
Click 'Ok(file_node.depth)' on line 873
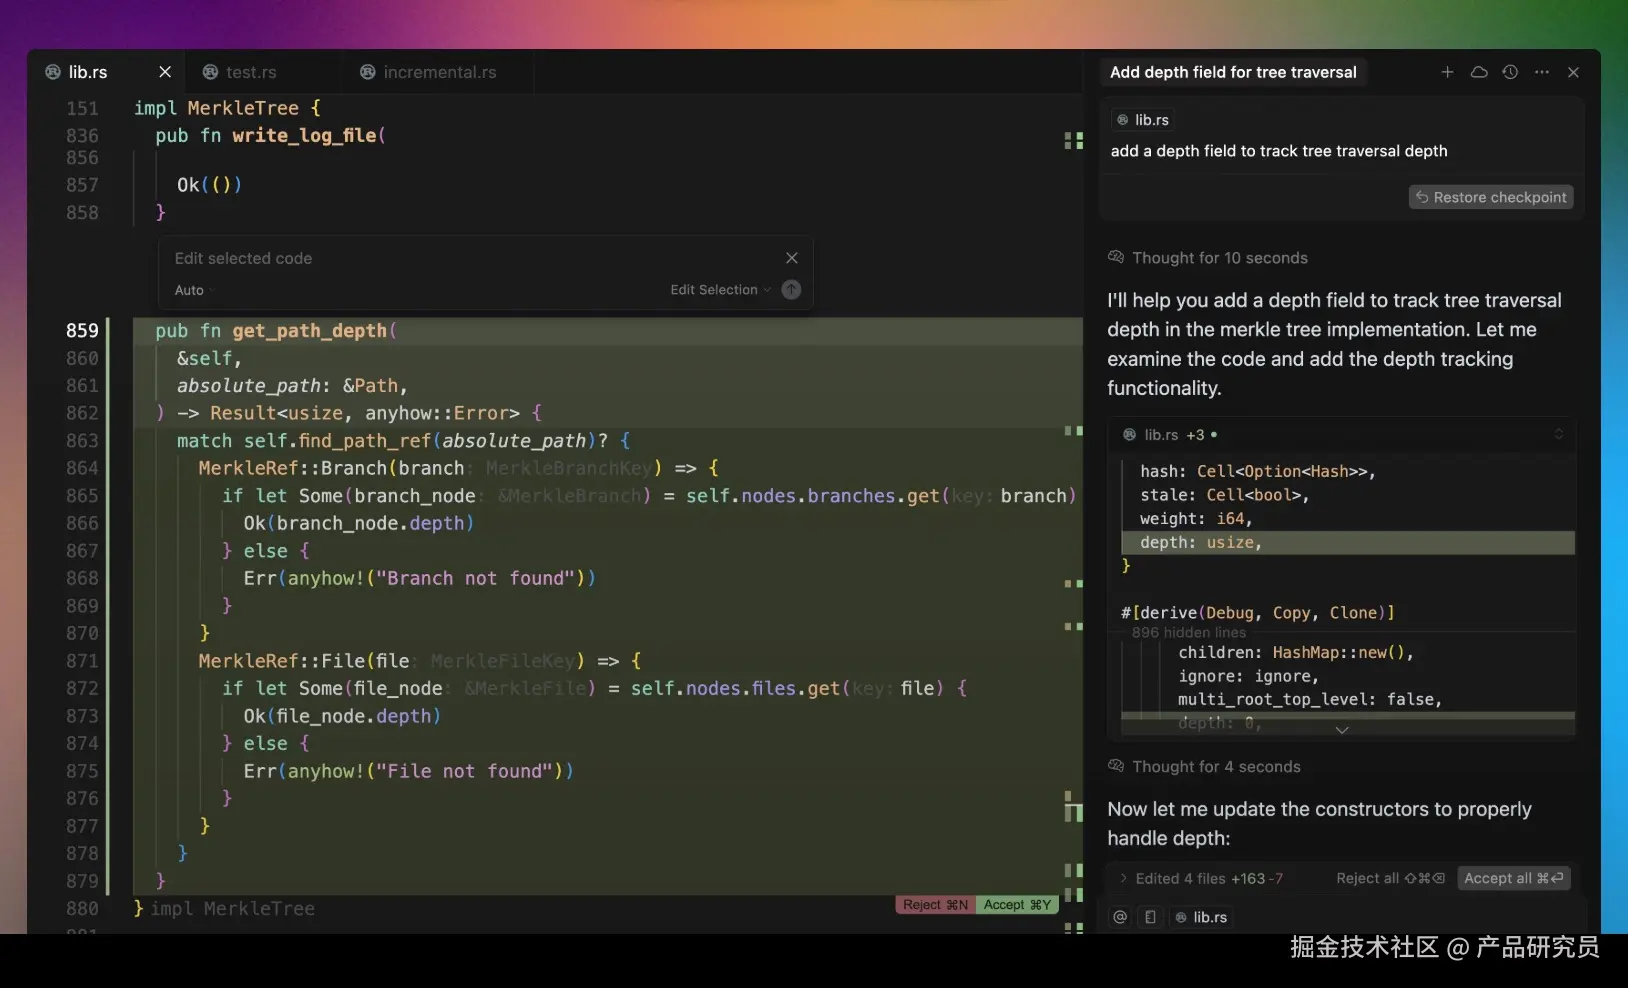point(342,716)
